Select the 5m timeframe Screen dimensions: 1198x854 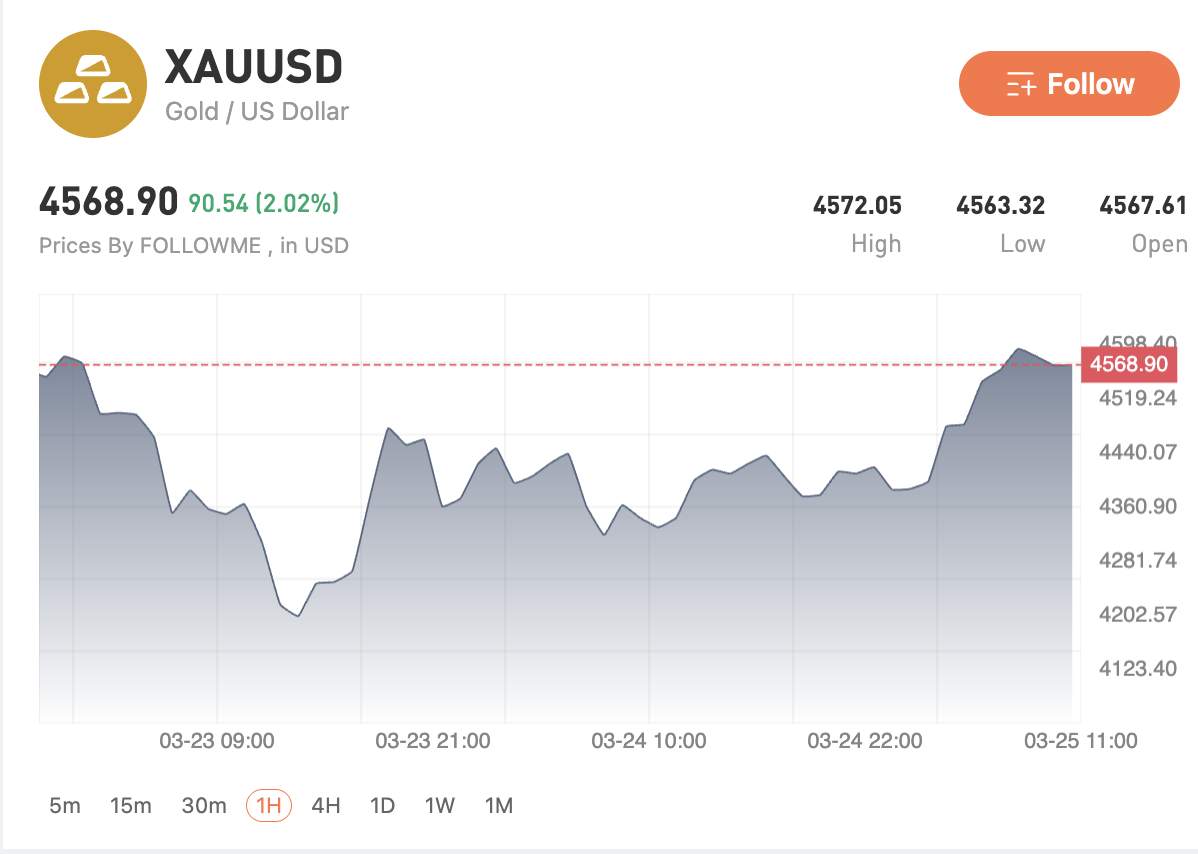[63, 805]
